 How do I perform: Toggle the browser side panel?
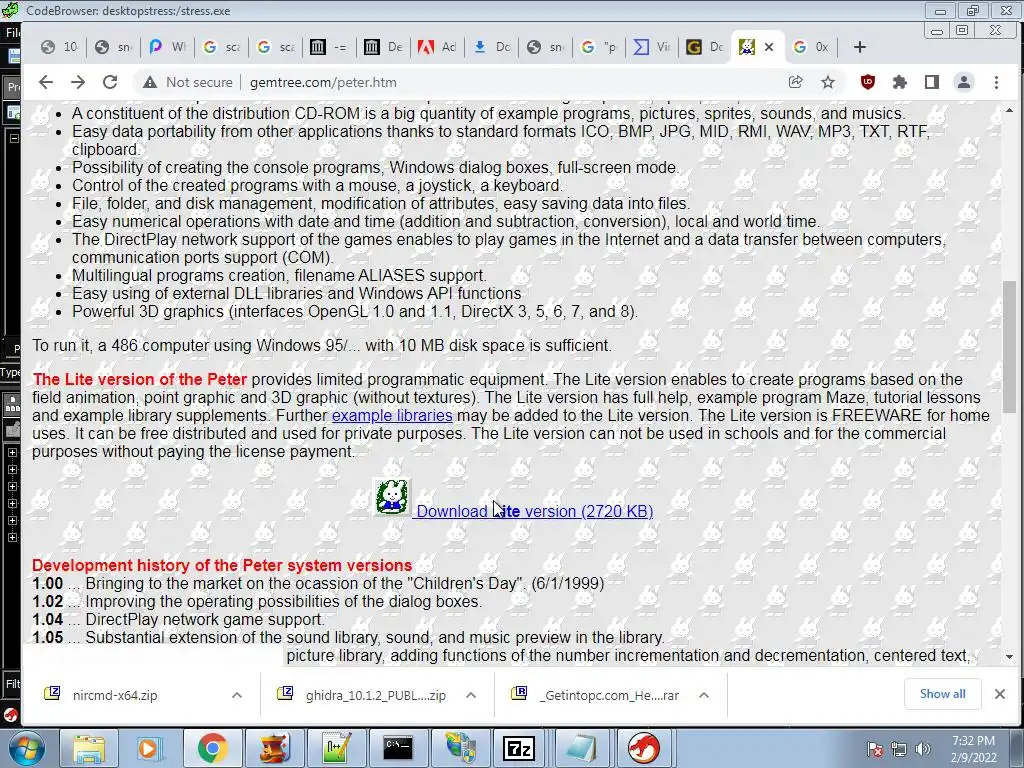932,82
